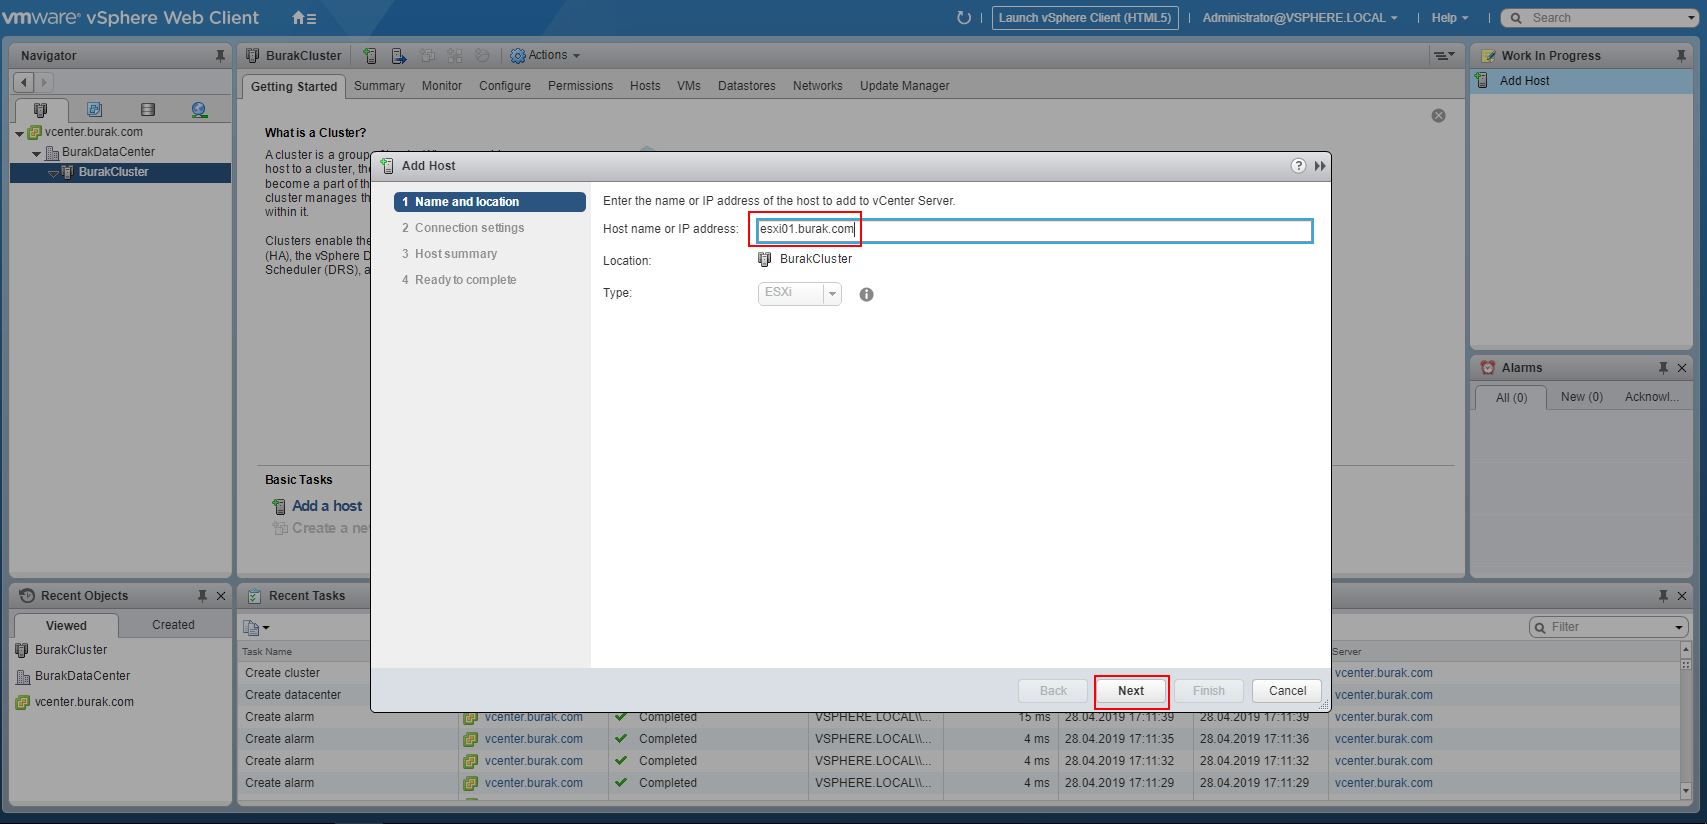The image size is (1707, 824).
Task: Add a host toolbar icon next to BurakCluster
Action: 371,56
